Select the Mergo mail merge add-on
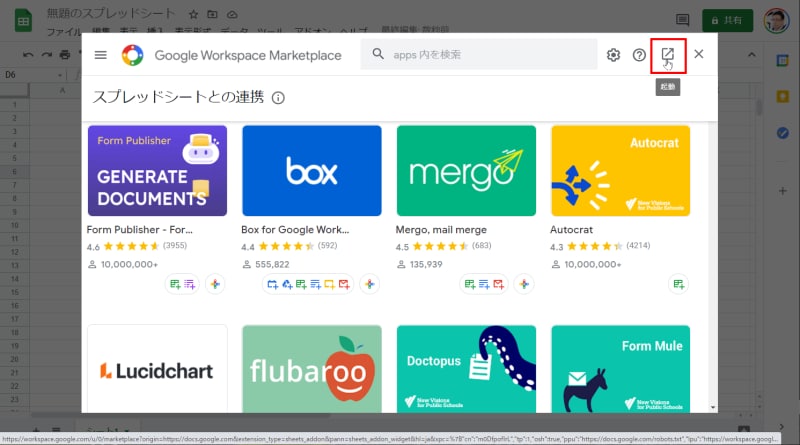Viewport: 800px width, 445px height. [465, 170]
